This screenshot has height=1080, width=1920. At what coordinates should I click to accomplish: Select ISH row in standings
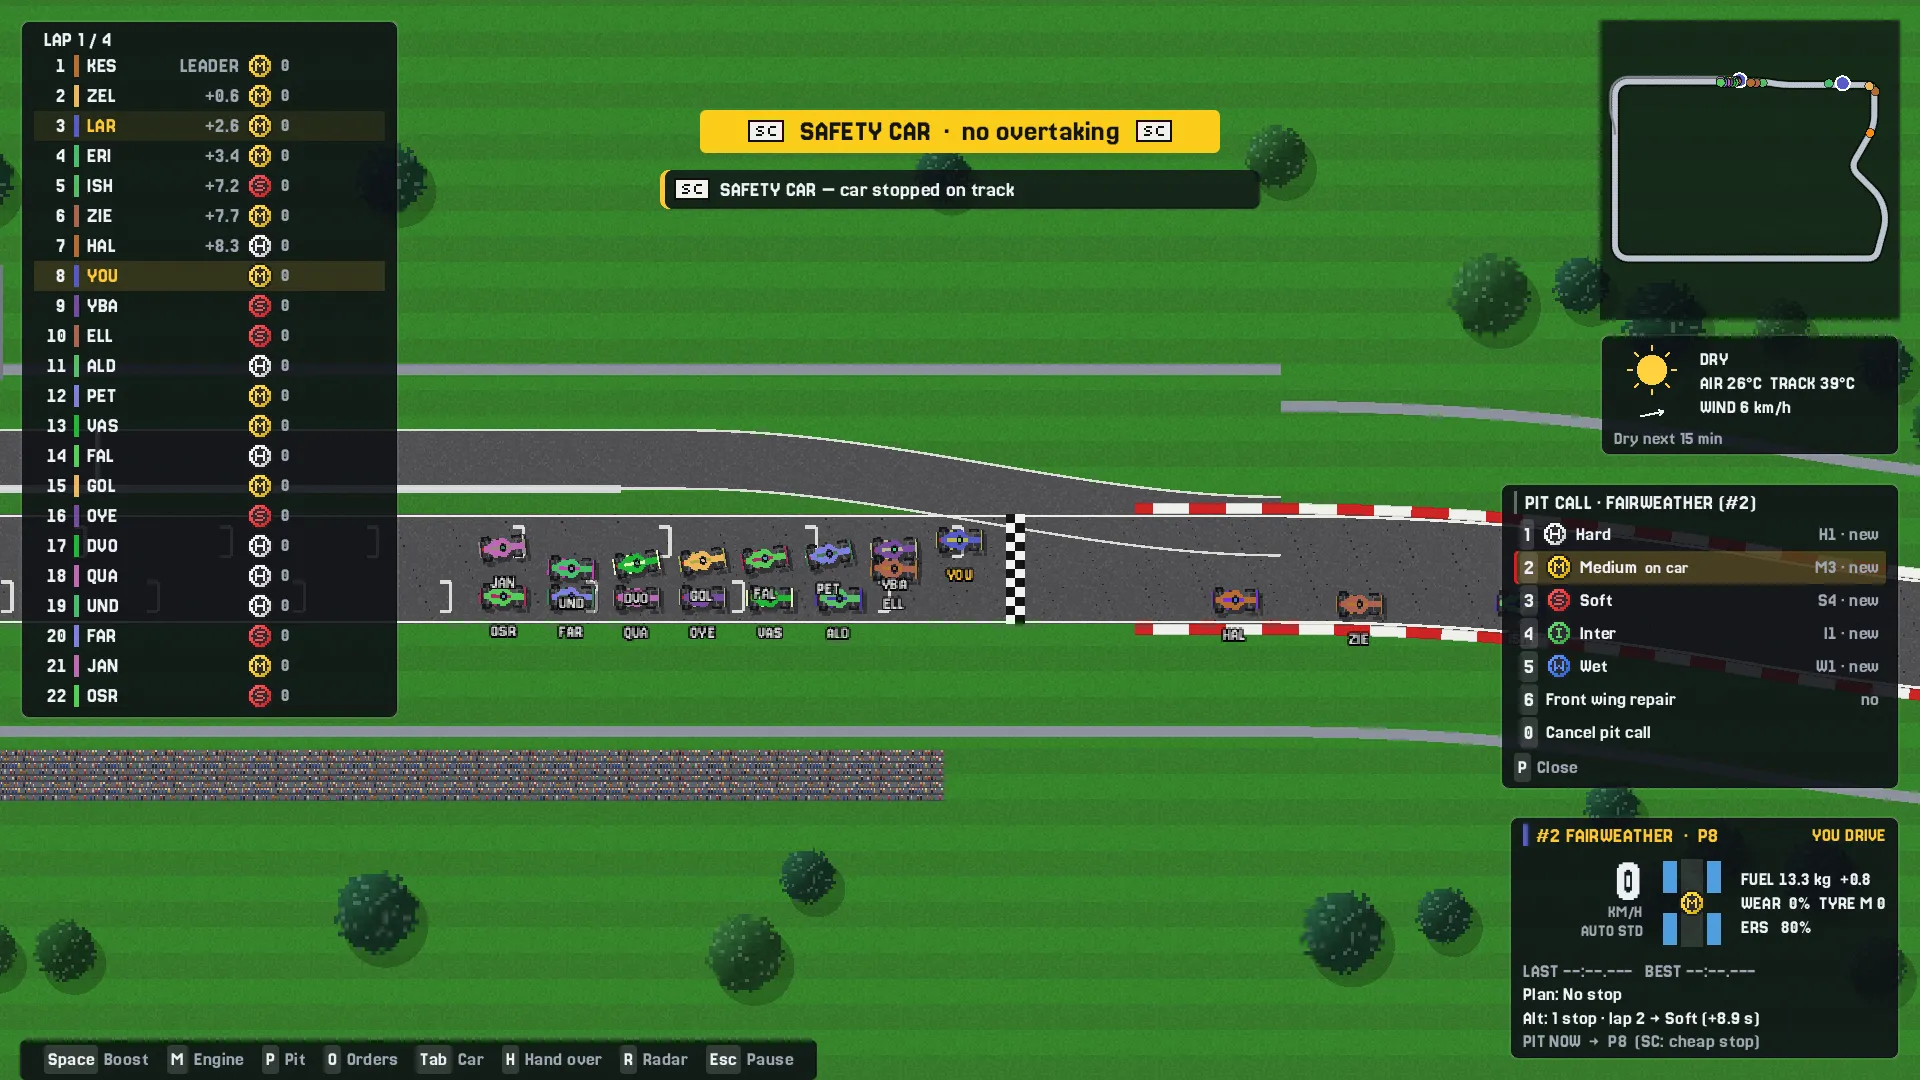click(209, 186)
